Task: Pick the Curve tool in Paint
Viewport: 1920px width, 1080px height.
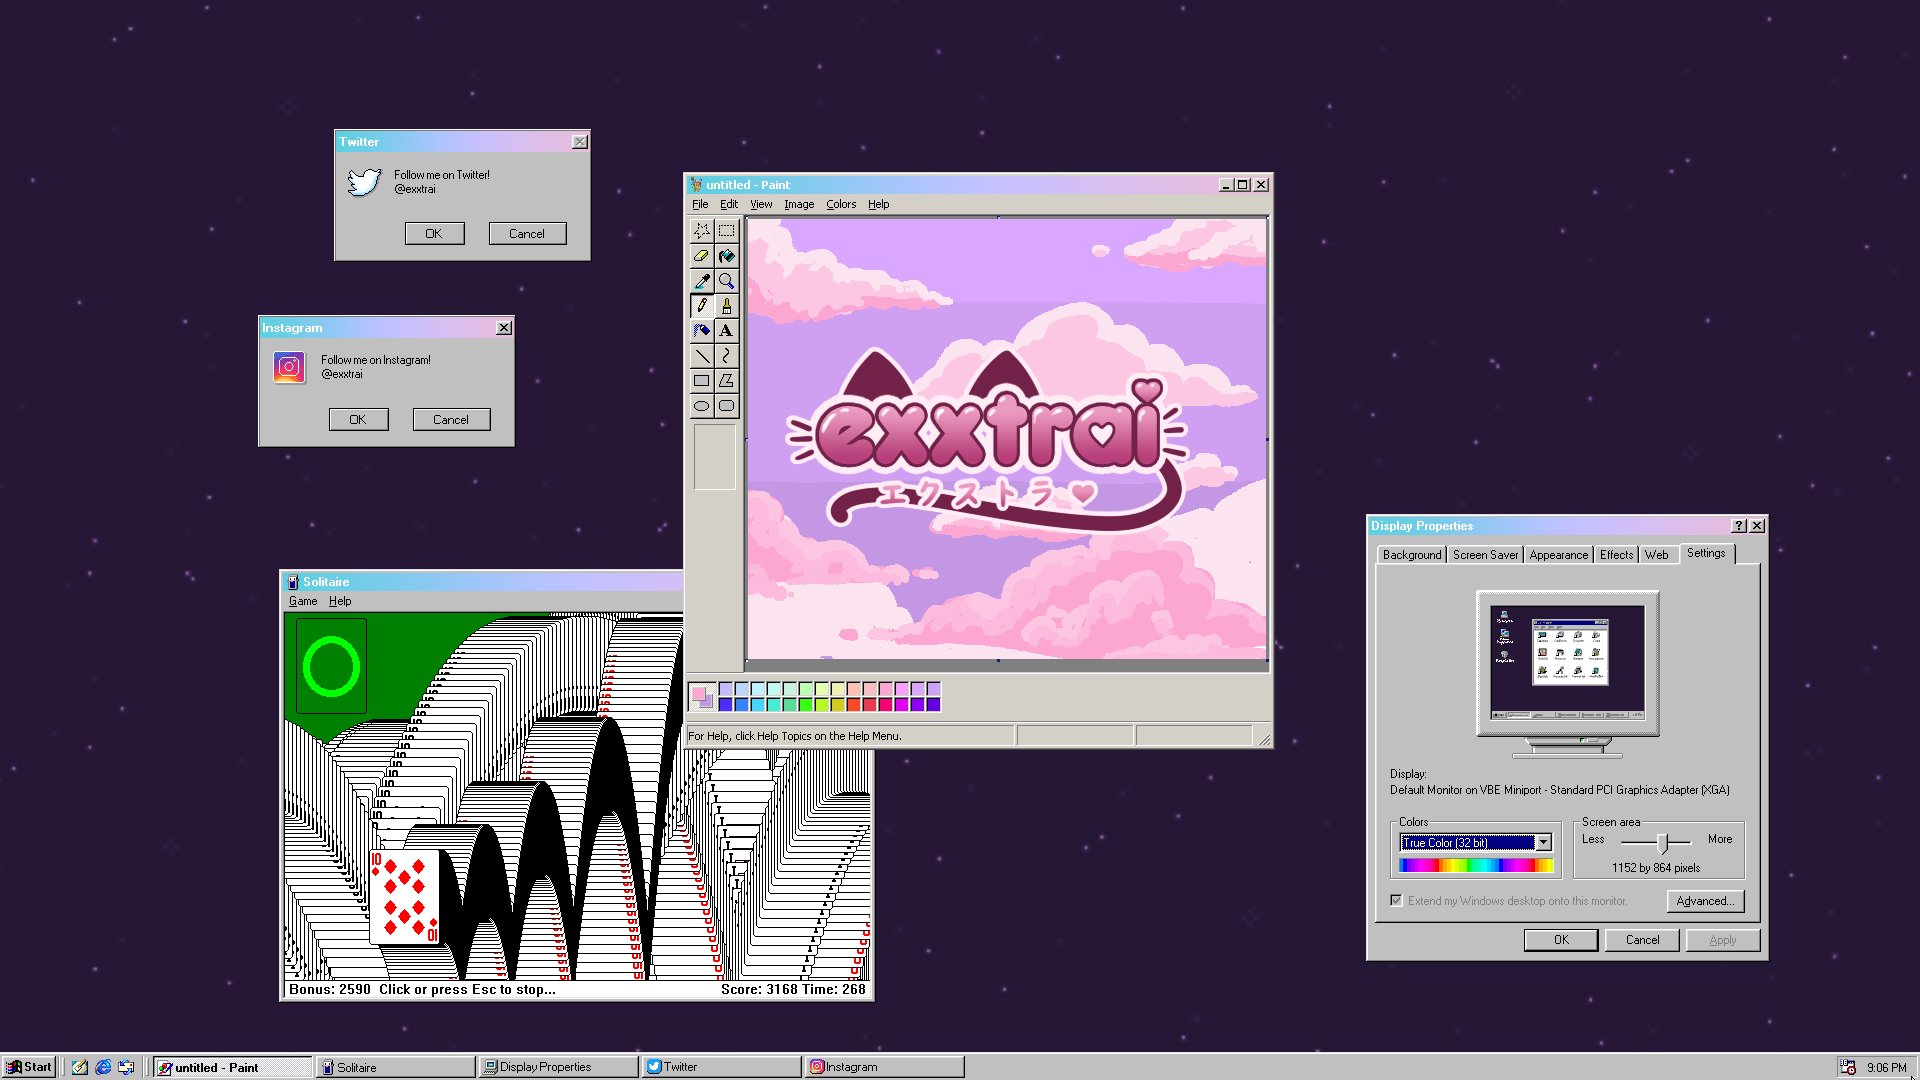Action: pos(727,356)
